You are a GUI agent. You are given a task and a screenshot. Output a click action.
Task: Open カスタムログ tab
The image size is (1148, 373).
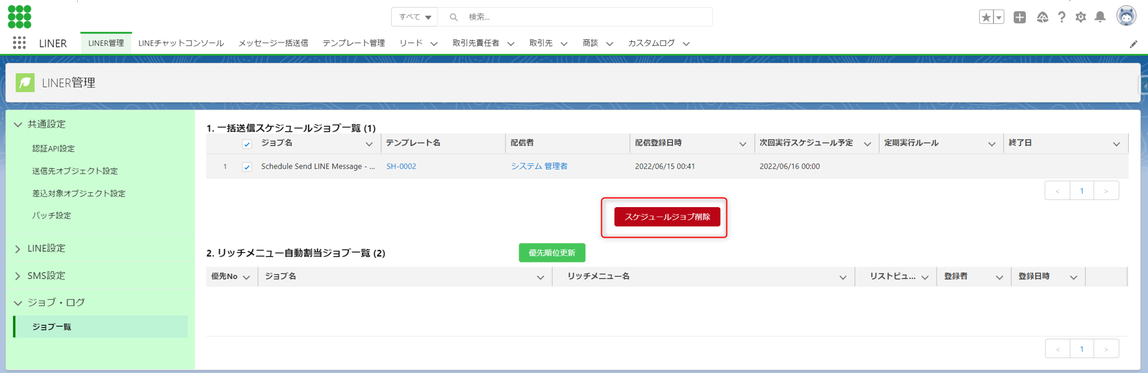pyautogui.click(x=652, y=43)
